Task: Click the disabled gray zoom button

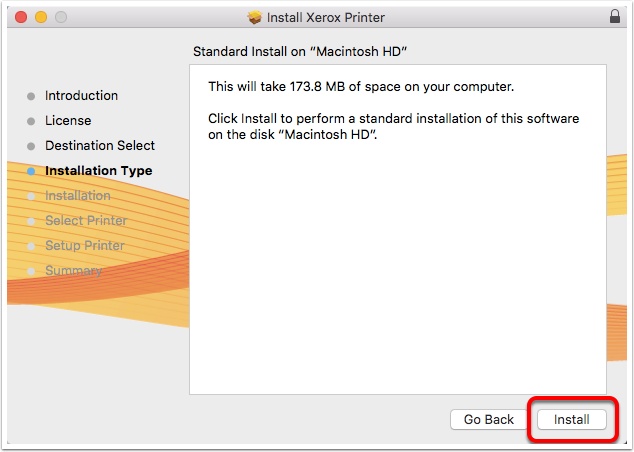Action: tap(61, 17)
